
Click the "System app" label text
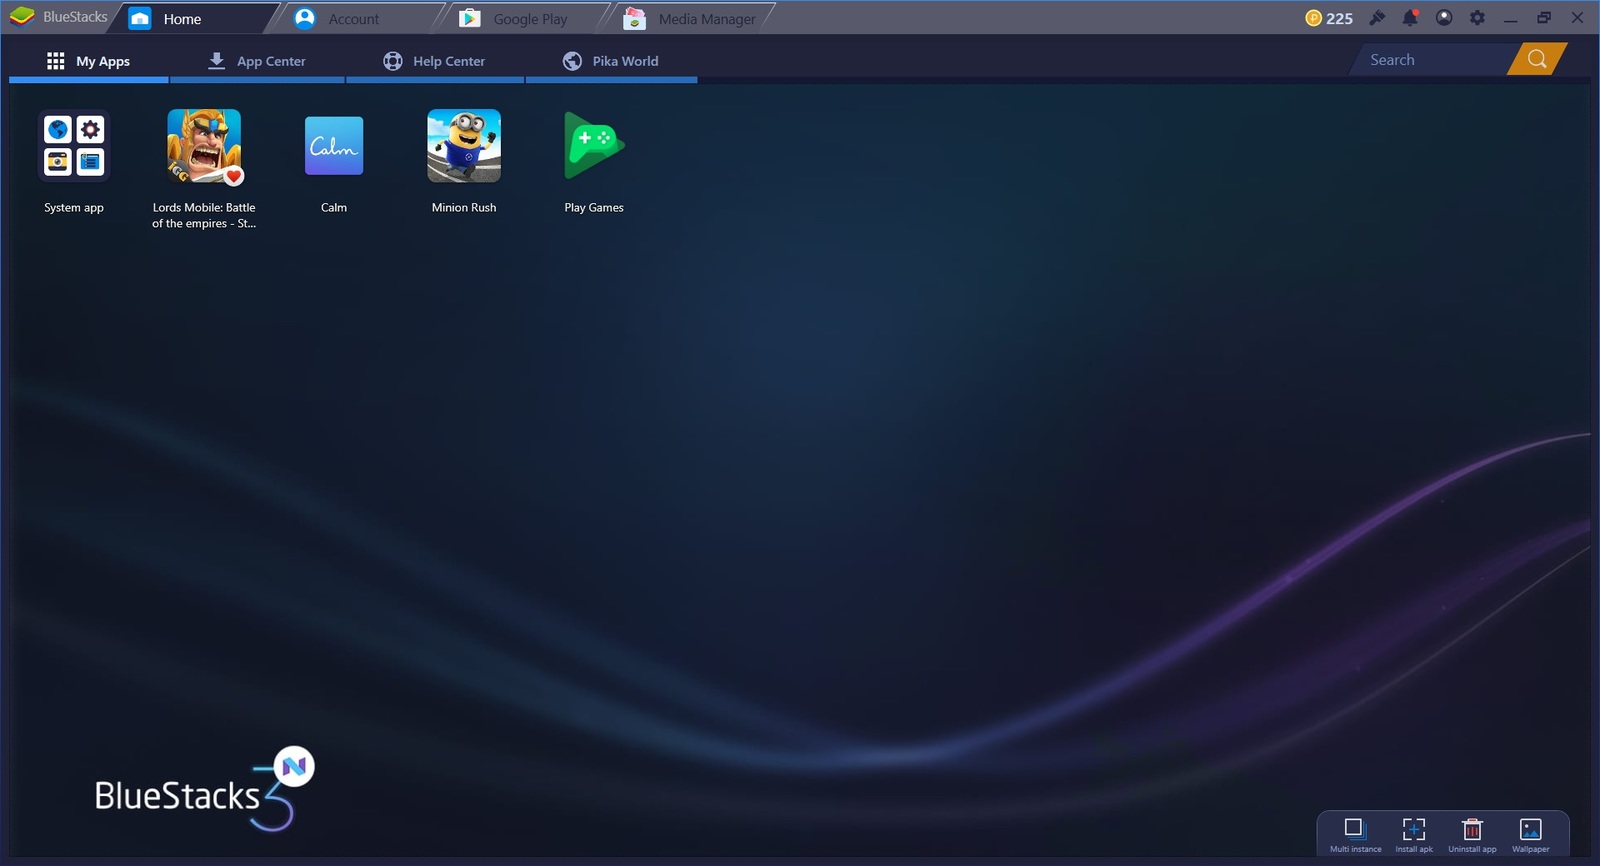[74, 207]
